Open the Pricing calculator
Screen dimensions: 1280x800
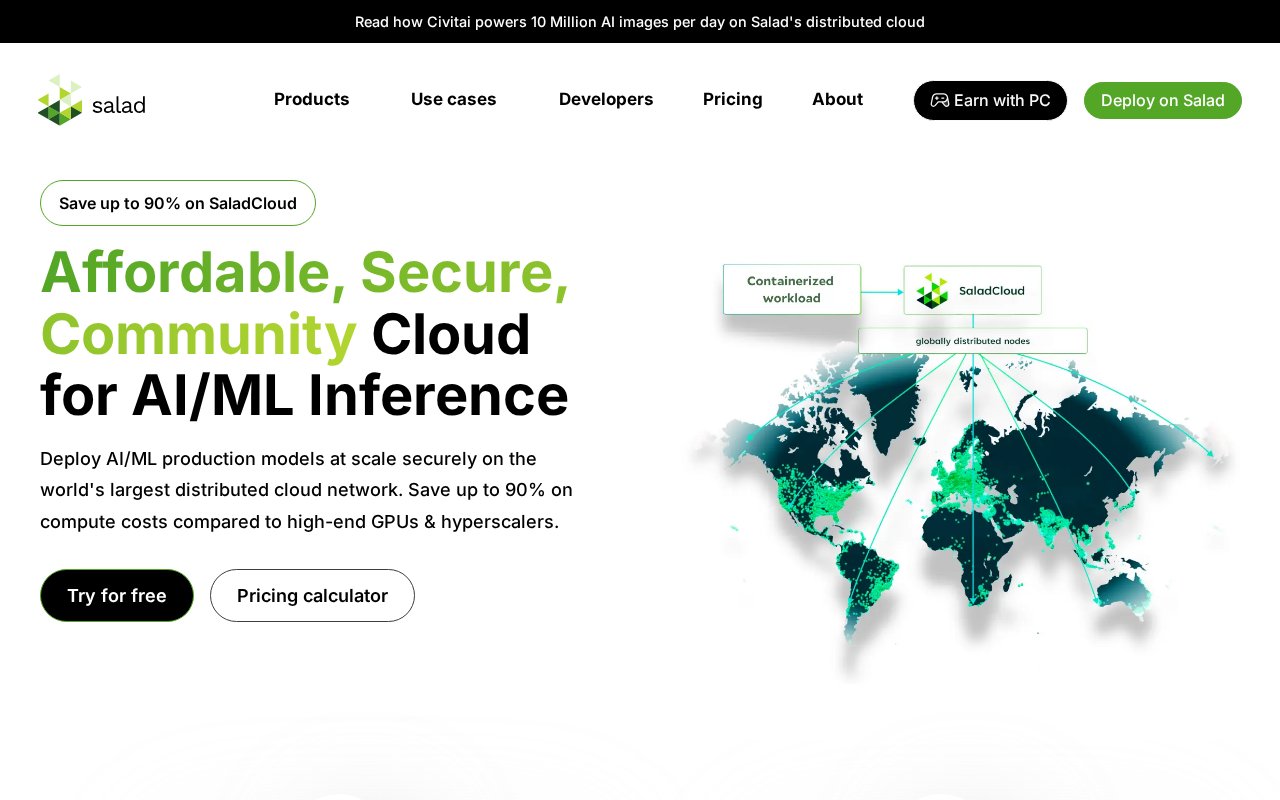(x=312, y=596)
